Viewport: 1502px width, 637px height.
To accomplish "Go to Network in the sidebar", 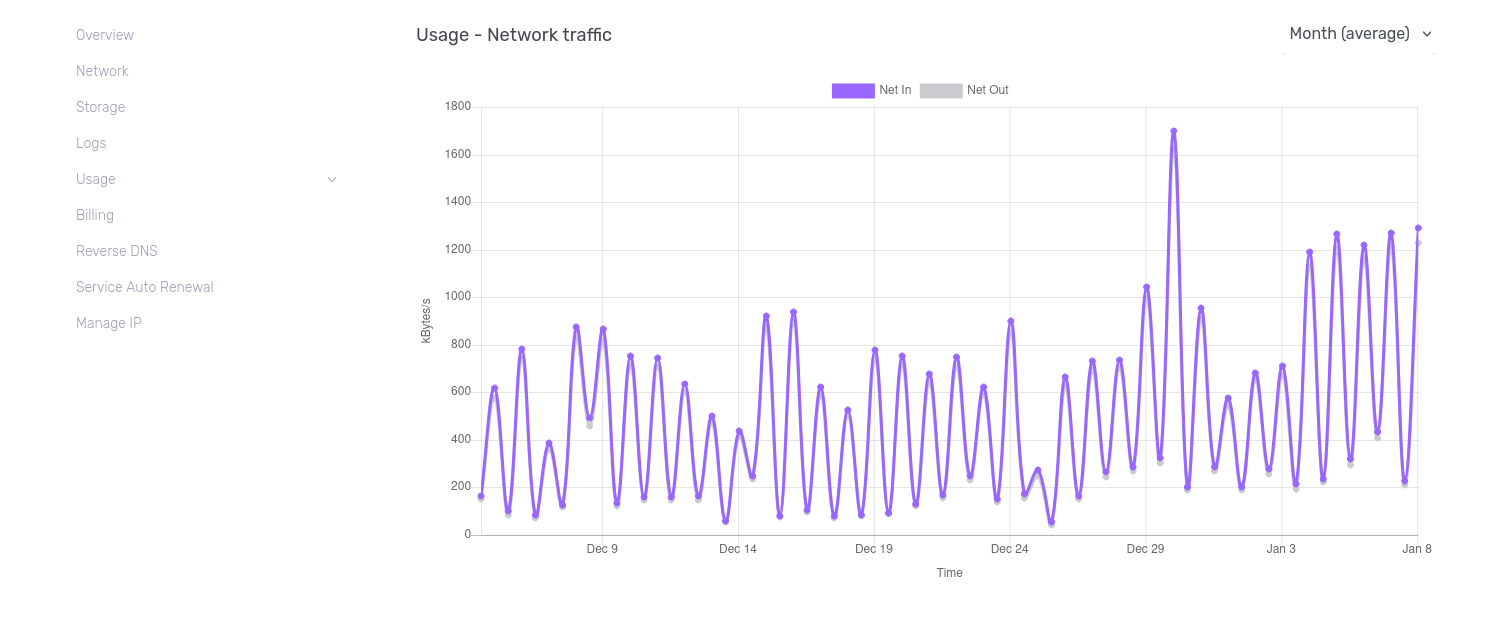I will [102, 71].
